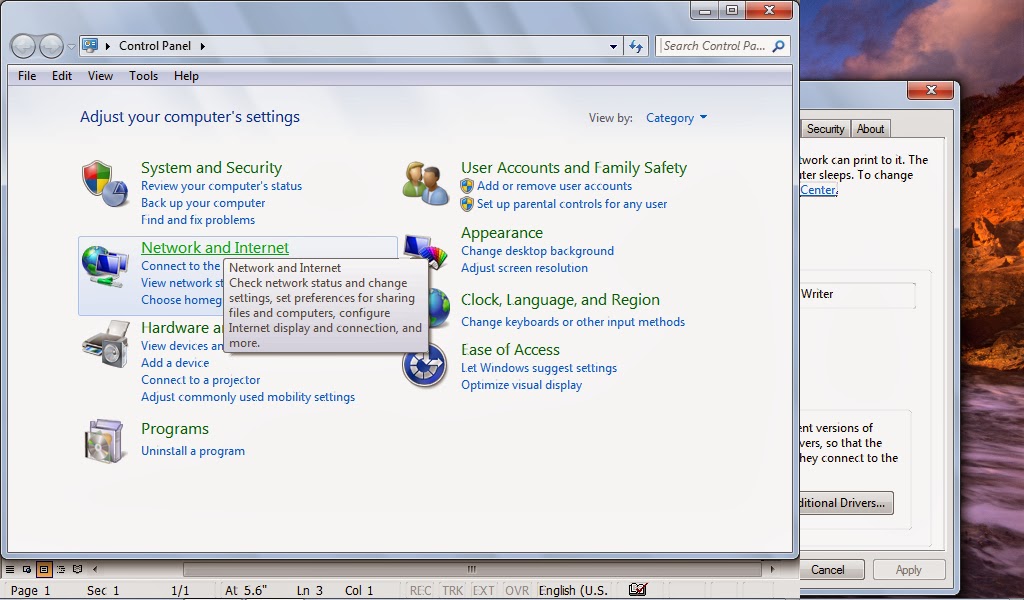Click Find and fix problems

click(x=198, y=220)
